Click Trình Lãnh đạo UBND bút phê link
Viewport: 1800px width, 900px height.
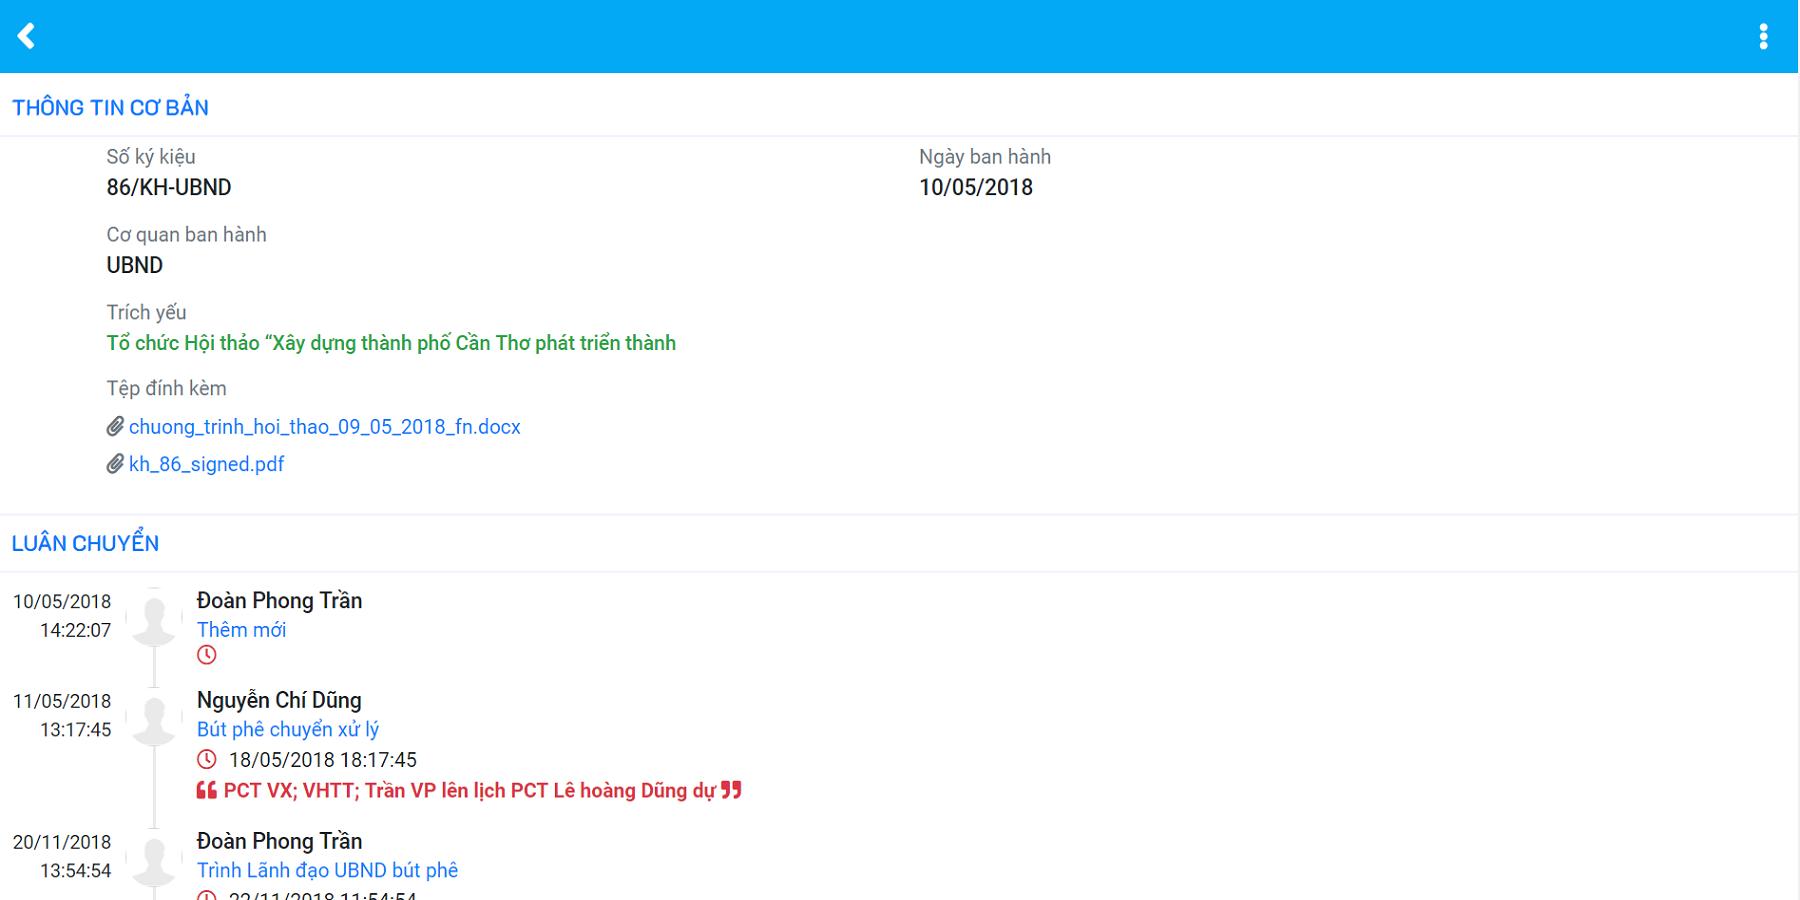pyautogui.click(x=327, y=870)
